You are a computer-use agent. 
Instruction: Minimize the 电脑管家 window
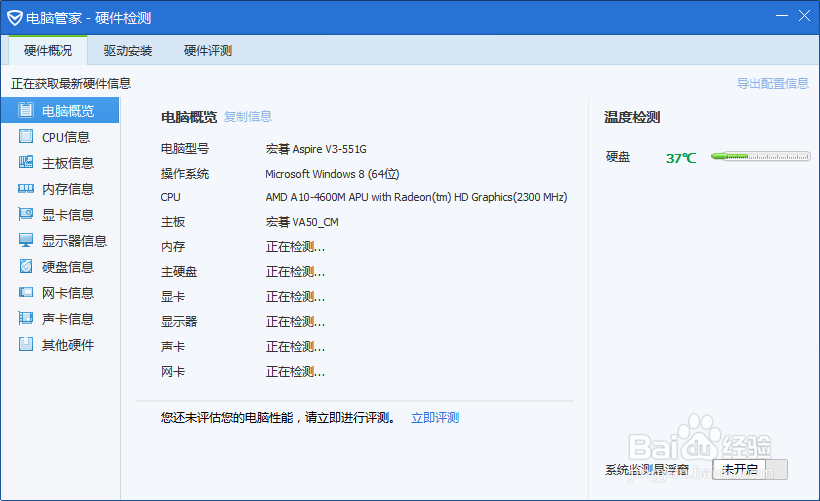pyautogui.click(x=782, y=16)
